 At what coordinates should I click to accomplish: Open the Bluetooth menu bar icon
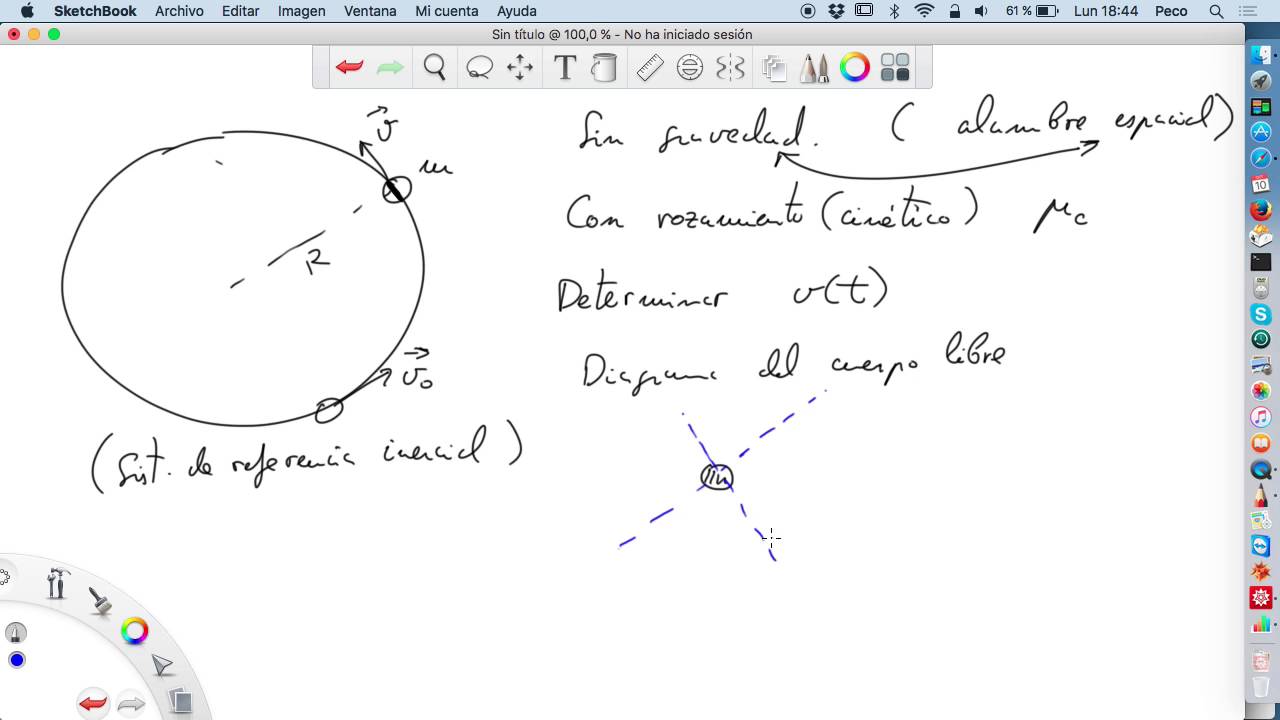coord(895,11)
